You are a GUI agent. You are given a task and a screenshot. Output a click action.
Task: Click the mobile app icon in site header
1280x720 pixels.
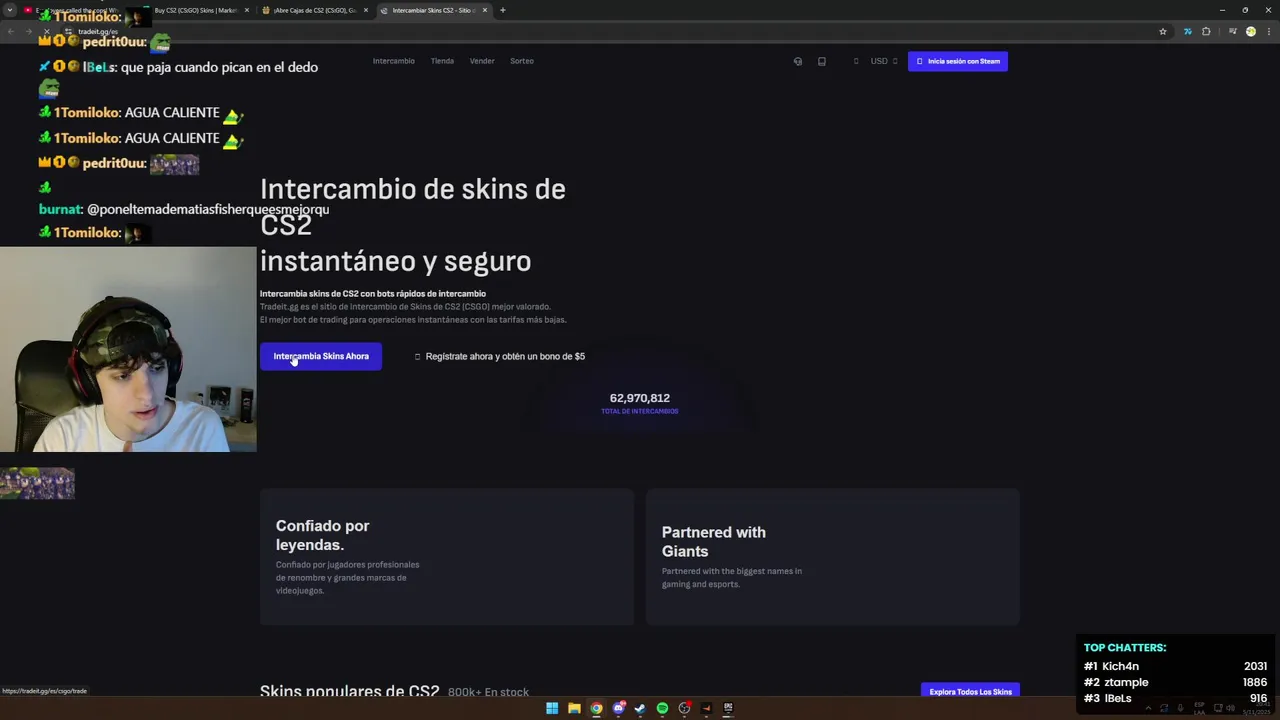click(822, 61)
